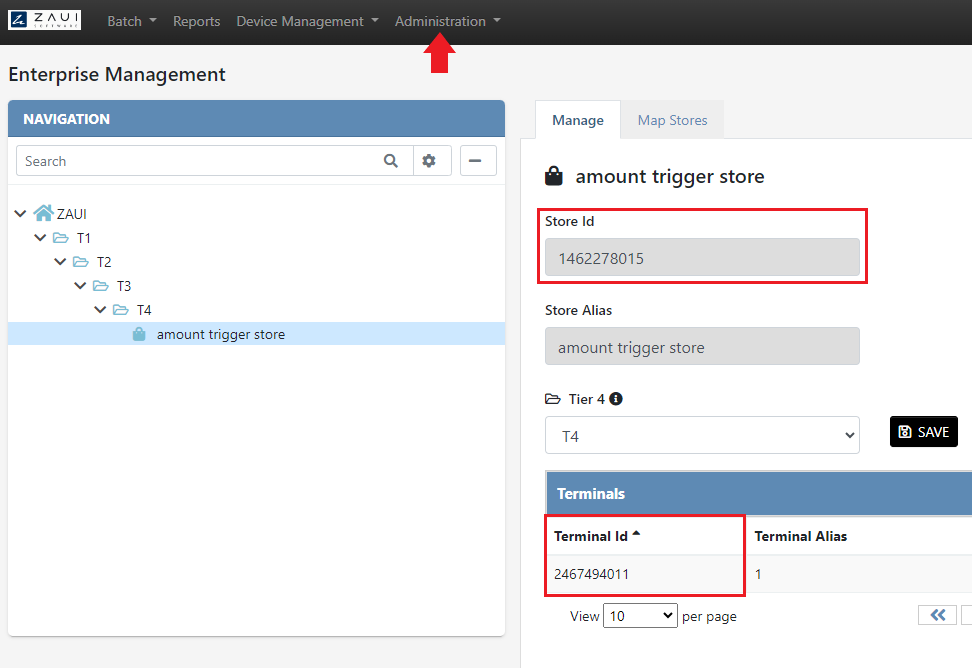Open the Reports page
Viewport: 972px width, 668px height.
[196, 21]
